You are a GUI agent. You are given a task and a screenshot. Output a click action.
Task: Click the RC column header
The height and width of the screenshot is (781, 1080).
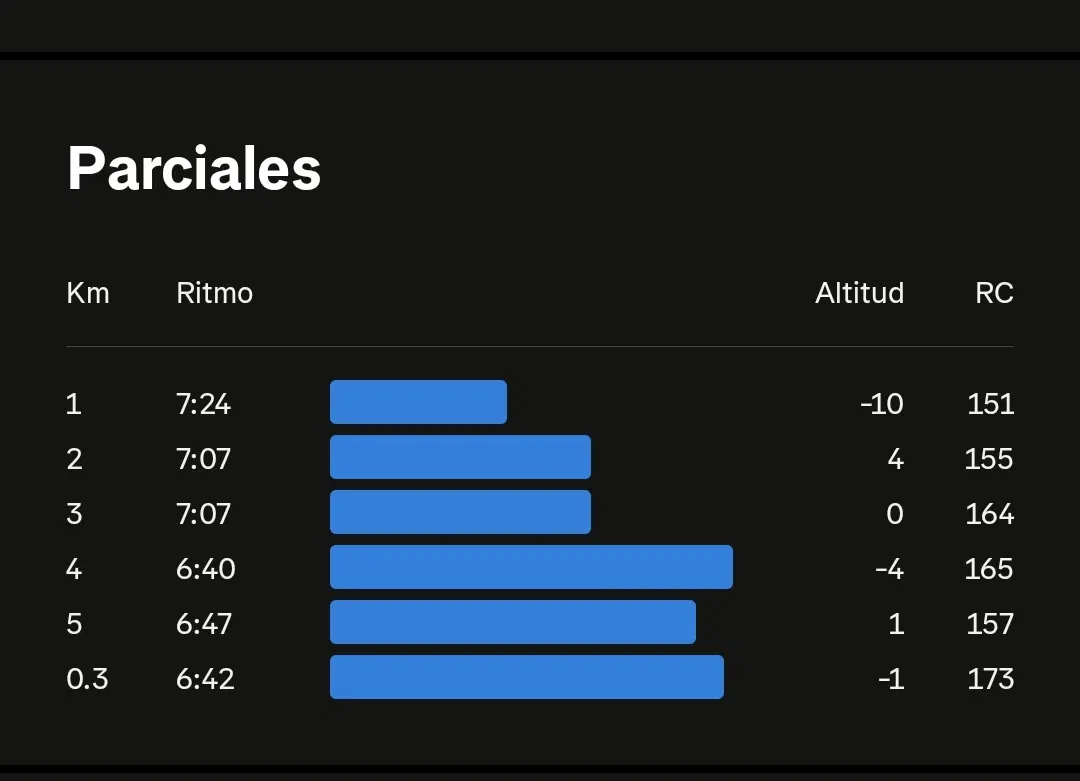(994, 293)
